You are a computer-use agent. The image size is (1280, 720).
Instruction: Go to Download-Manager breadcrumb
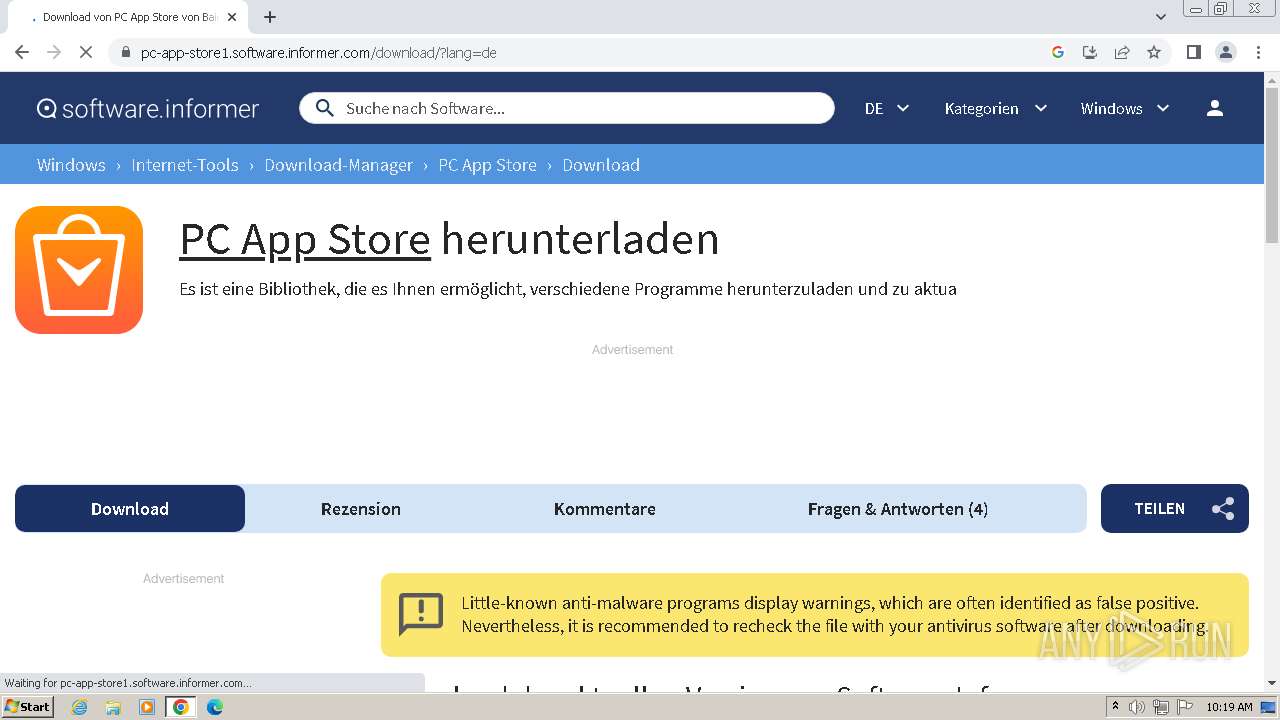point(338,165)
